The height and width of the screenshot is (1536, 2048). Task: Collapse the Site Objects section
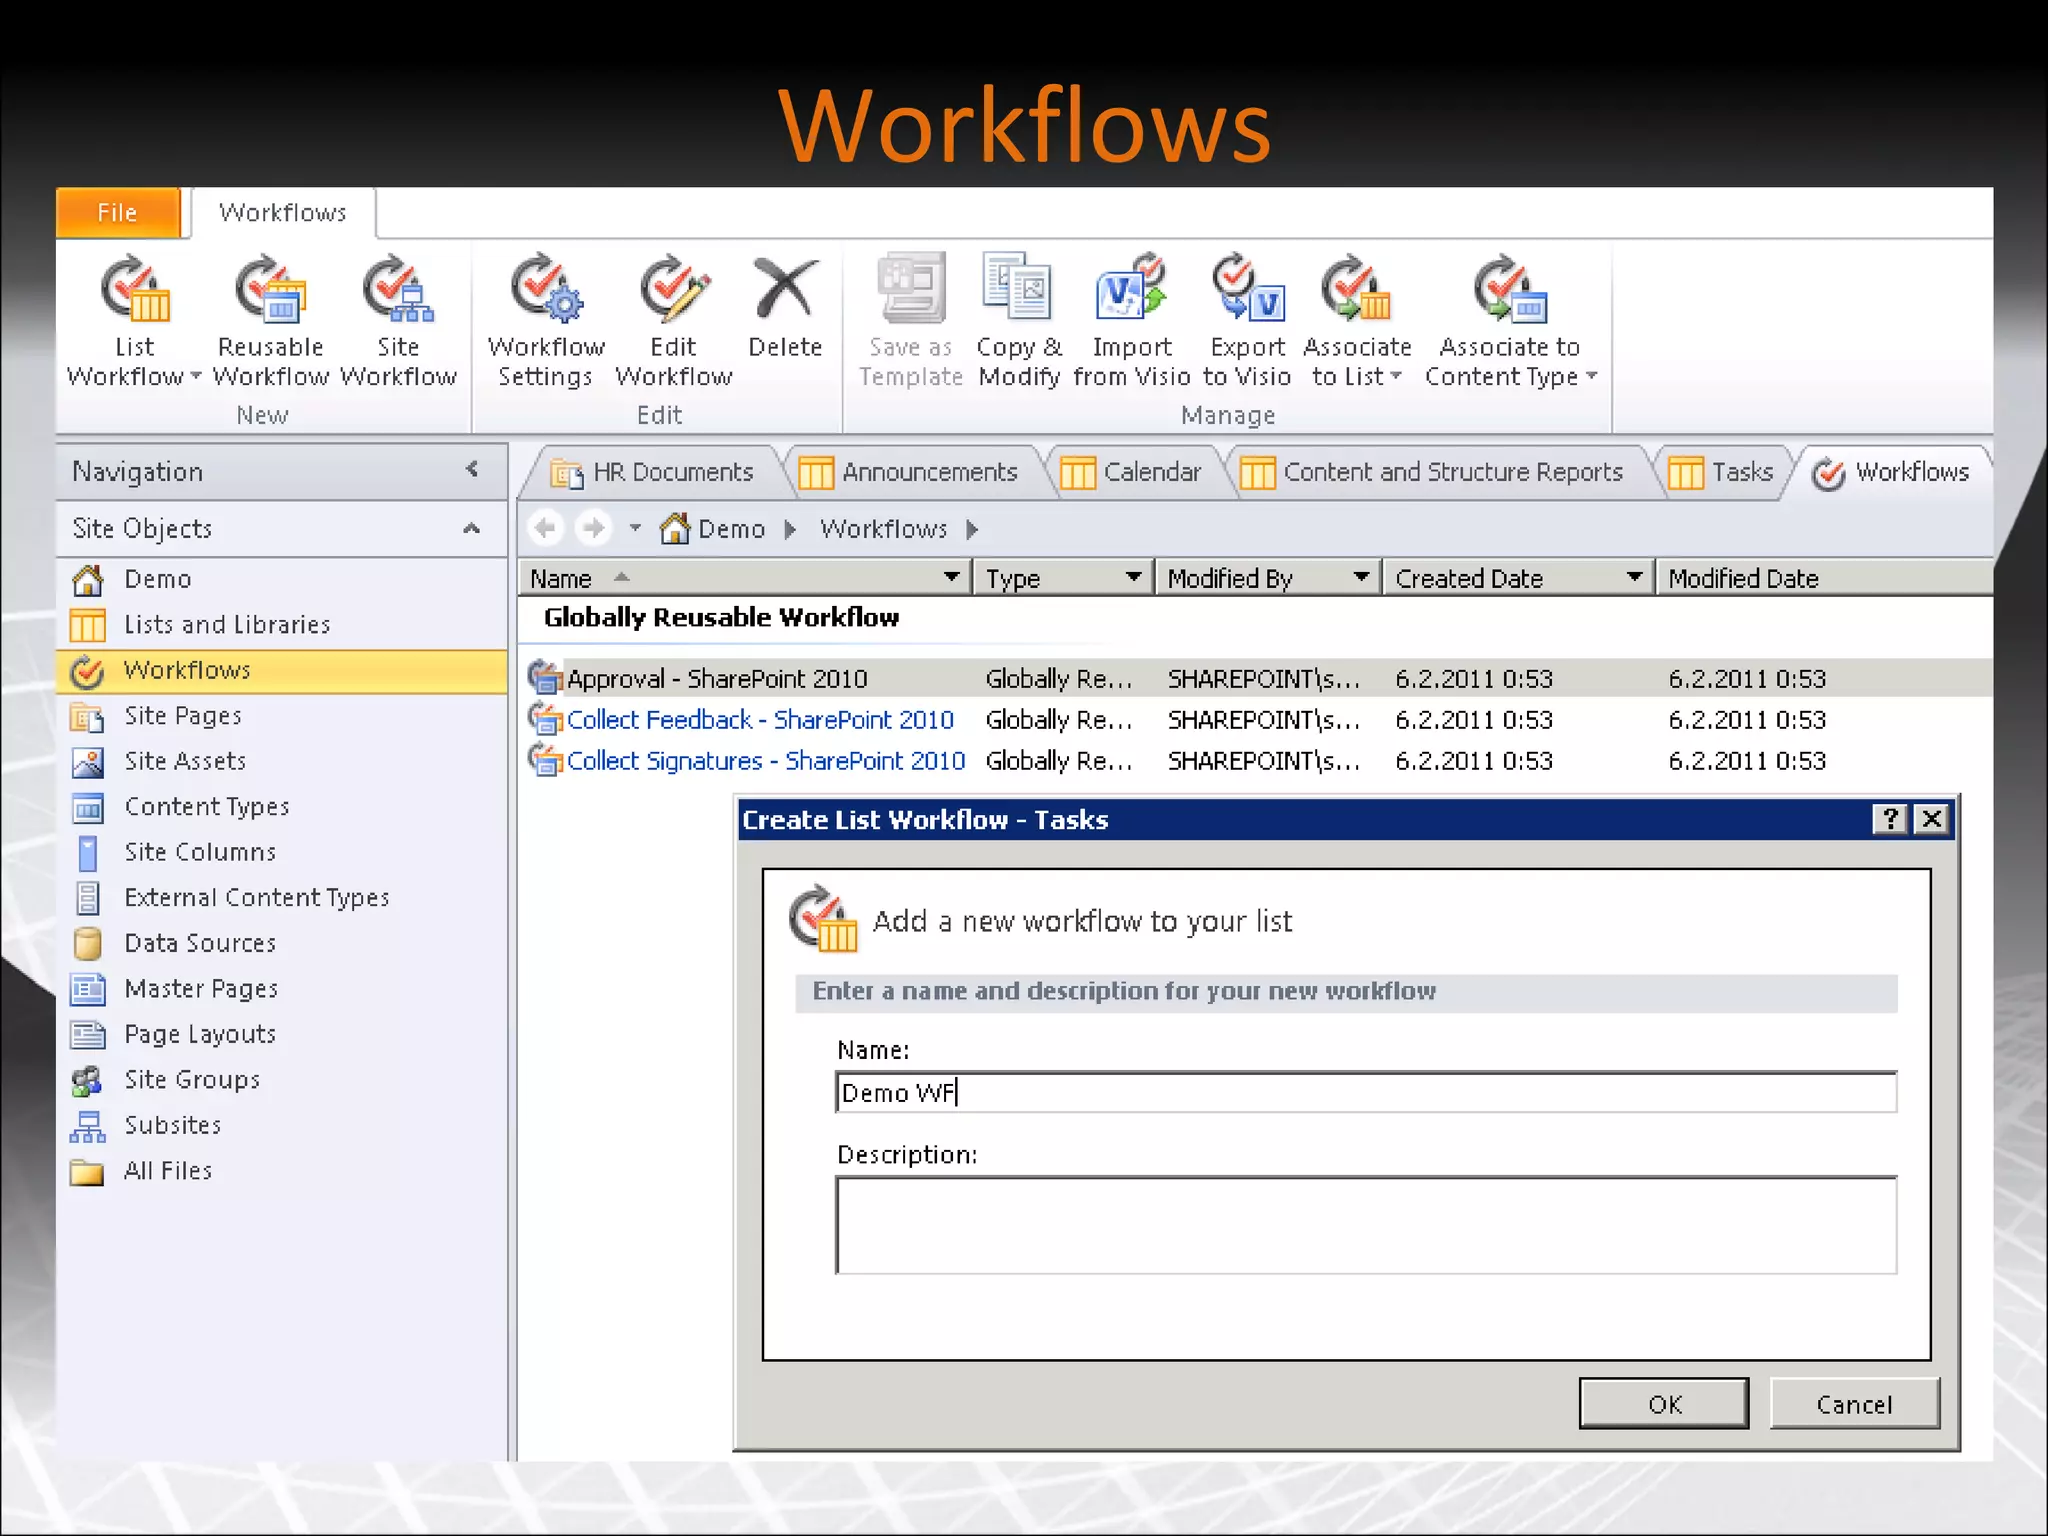[x=472, y=528]
